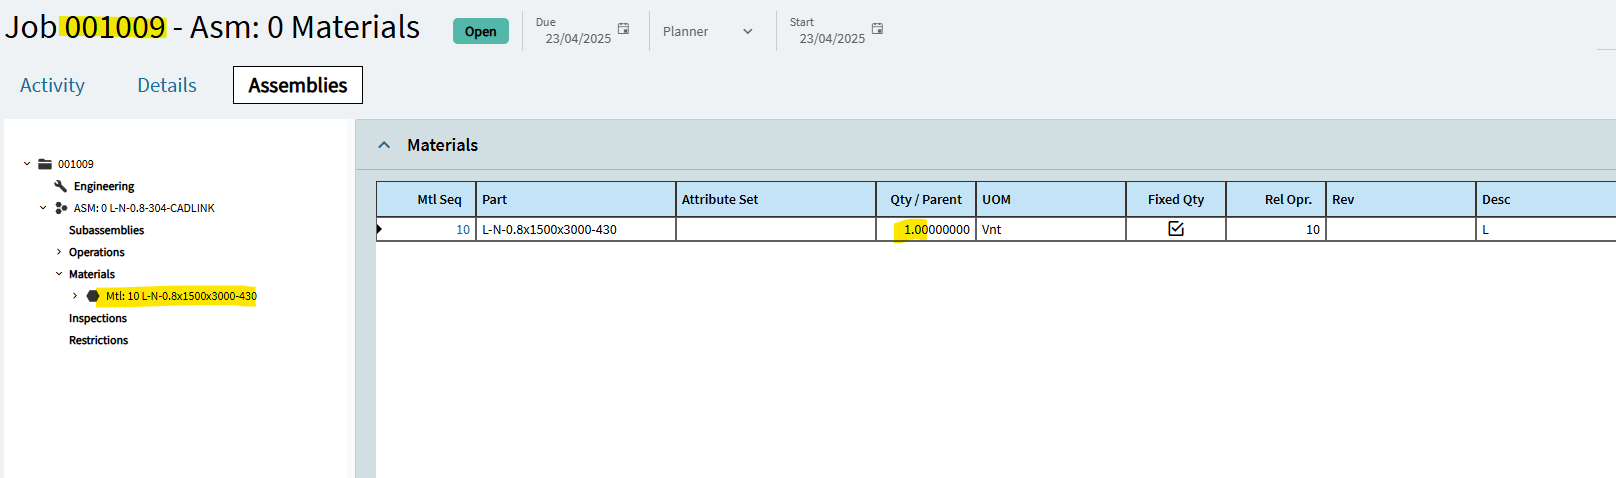Click the material hexagon icon for Mtl 10
This screenshot has width=1616, height=478.
click(93, 296)
